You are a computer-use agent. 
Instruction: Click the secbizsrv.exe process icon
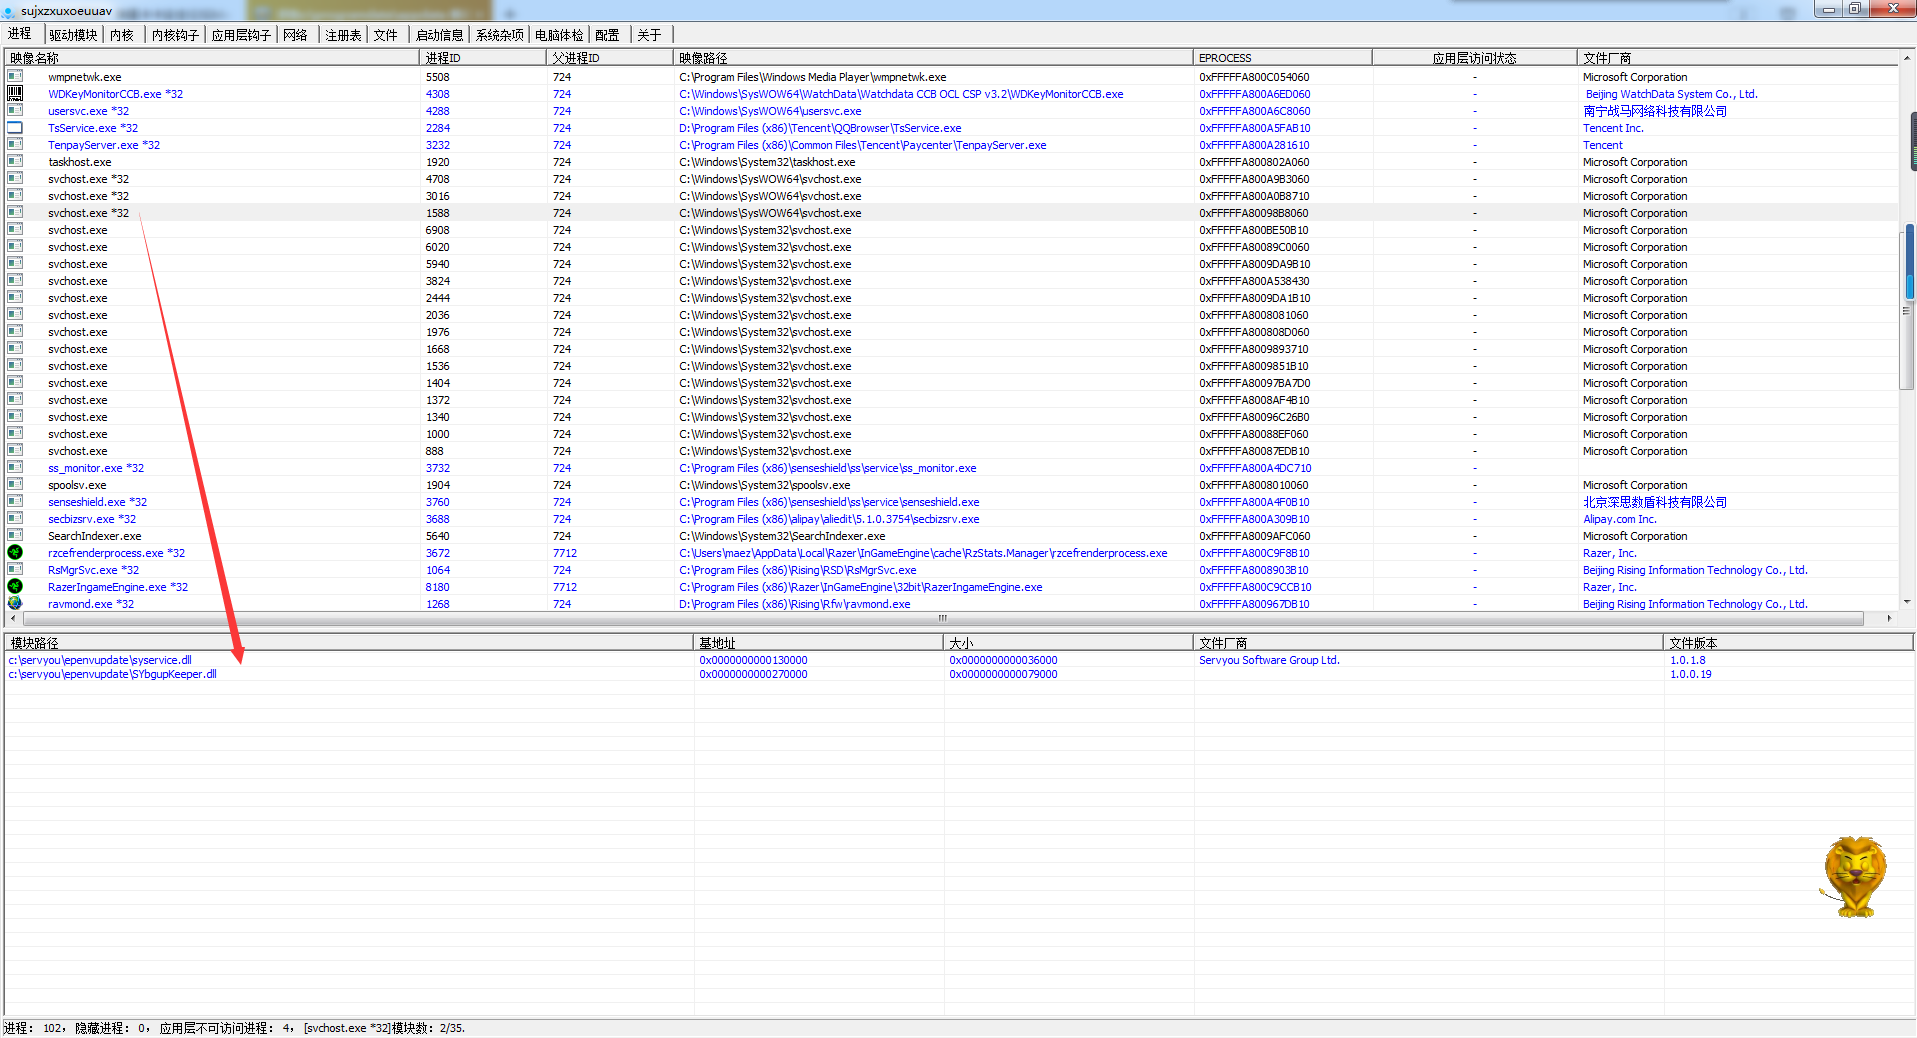(15, 518)
